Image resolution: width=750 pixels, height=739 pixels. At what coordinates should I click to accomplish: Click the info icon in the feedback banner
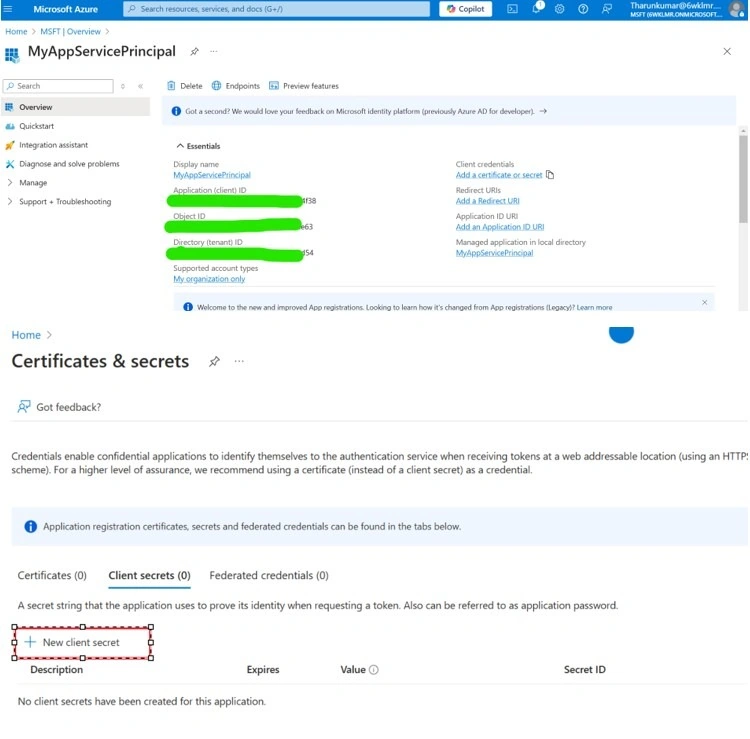click(x=176, y=111)
